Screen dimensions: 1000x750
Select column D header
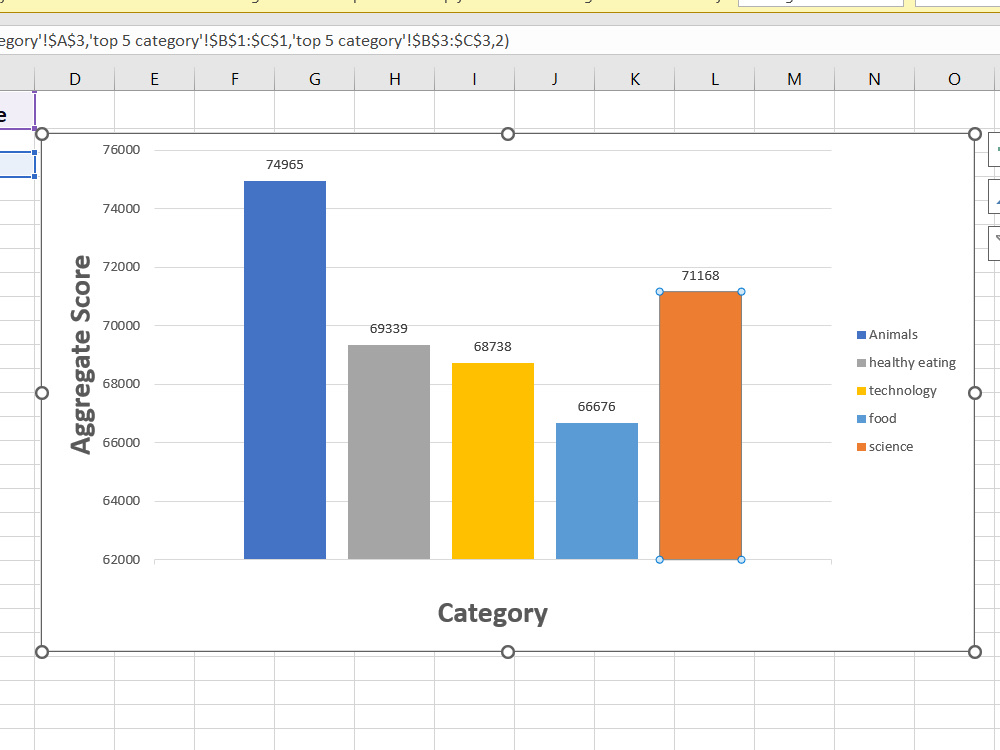coord(75,79)
